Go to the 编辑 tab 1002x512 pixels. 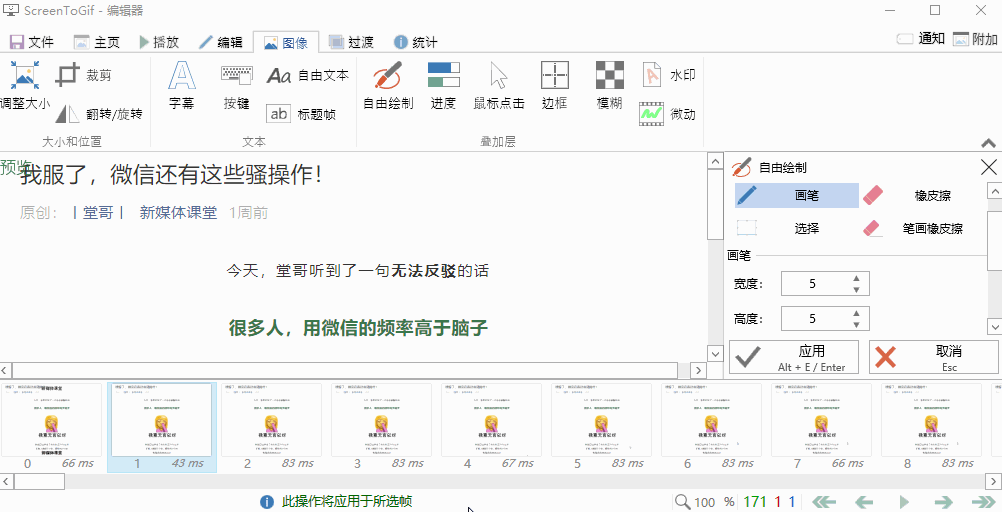coord(220,43)
